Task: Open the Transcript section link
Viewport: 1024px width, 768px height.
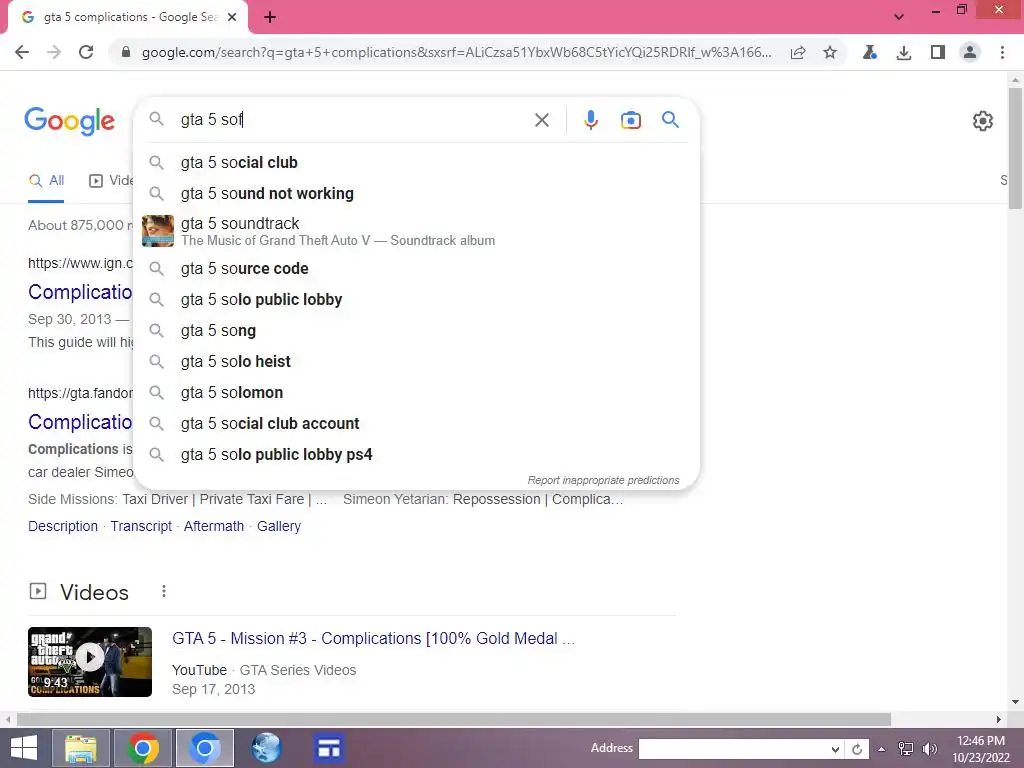Action: point(141,526)
